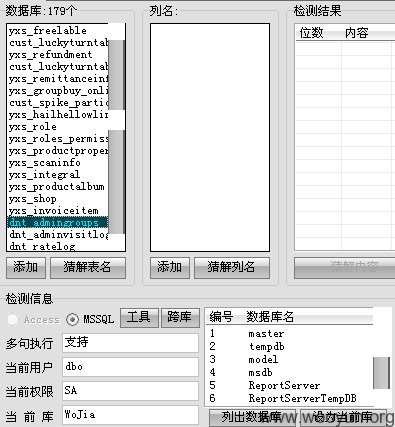Select table yxs_scaninfo

coord(45,163)
